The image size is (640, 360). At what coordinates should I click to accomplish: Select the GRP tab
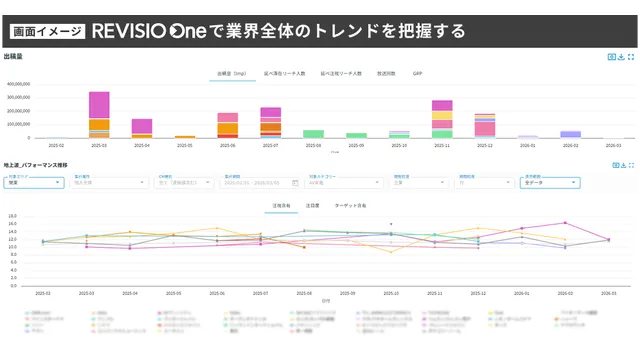[x=417, y=74]
